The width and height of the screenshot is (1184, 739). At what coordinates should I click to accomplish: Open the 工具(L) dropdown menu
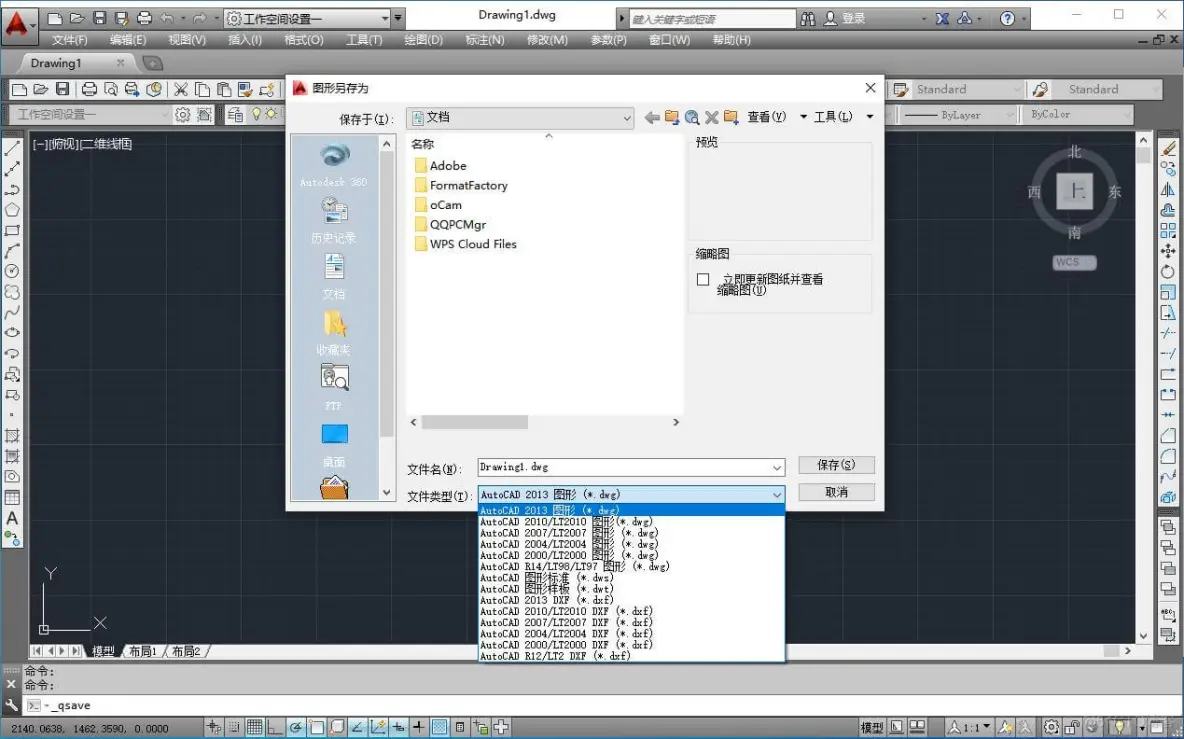842,117
